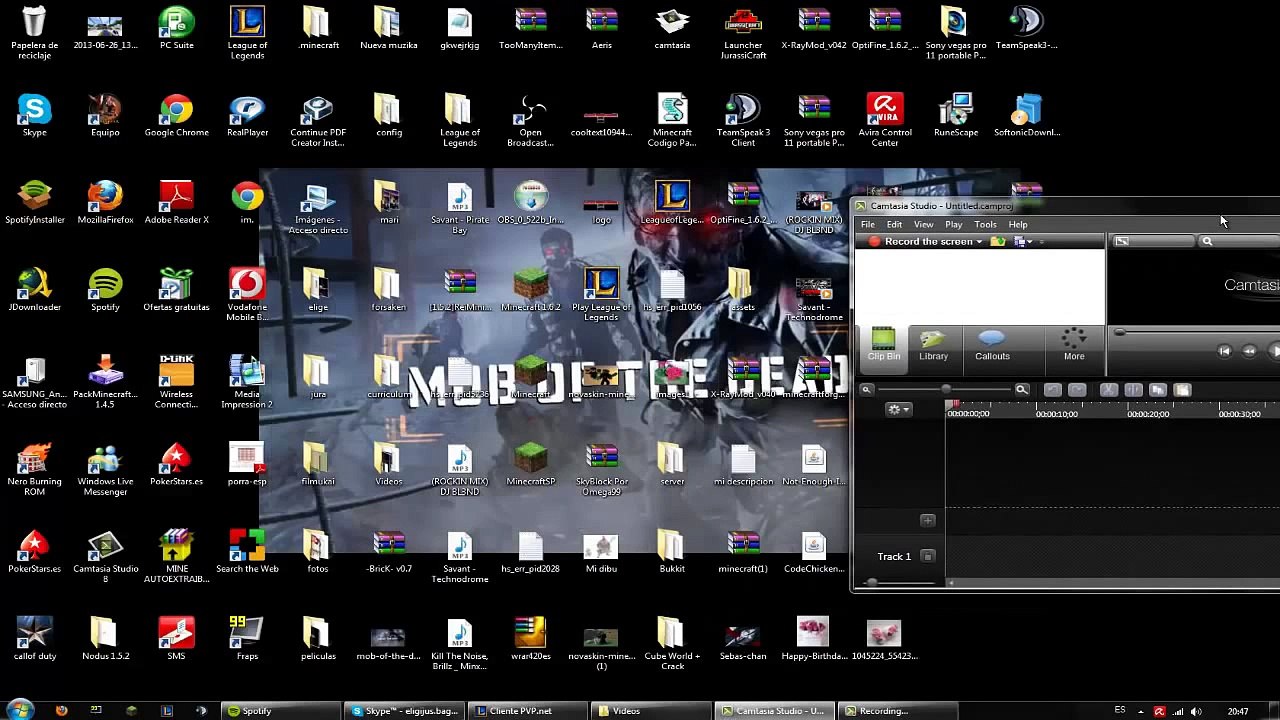Select the Papelera de reciclaje icon
The image size is (1280, 720).
pyautogui.click(x=34, y=34)
